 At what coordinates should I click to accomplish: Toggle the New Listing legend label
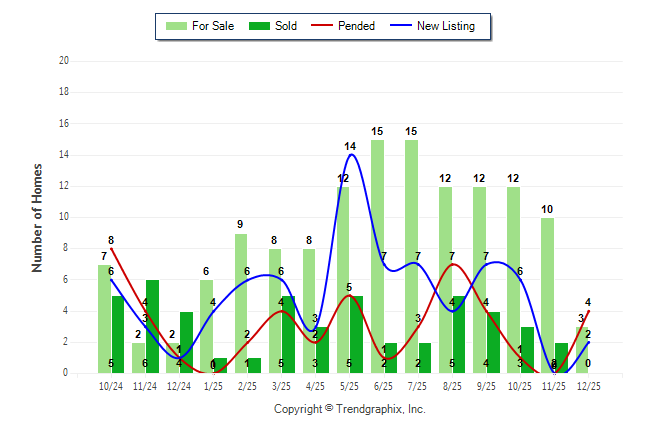tap(446, 26)
